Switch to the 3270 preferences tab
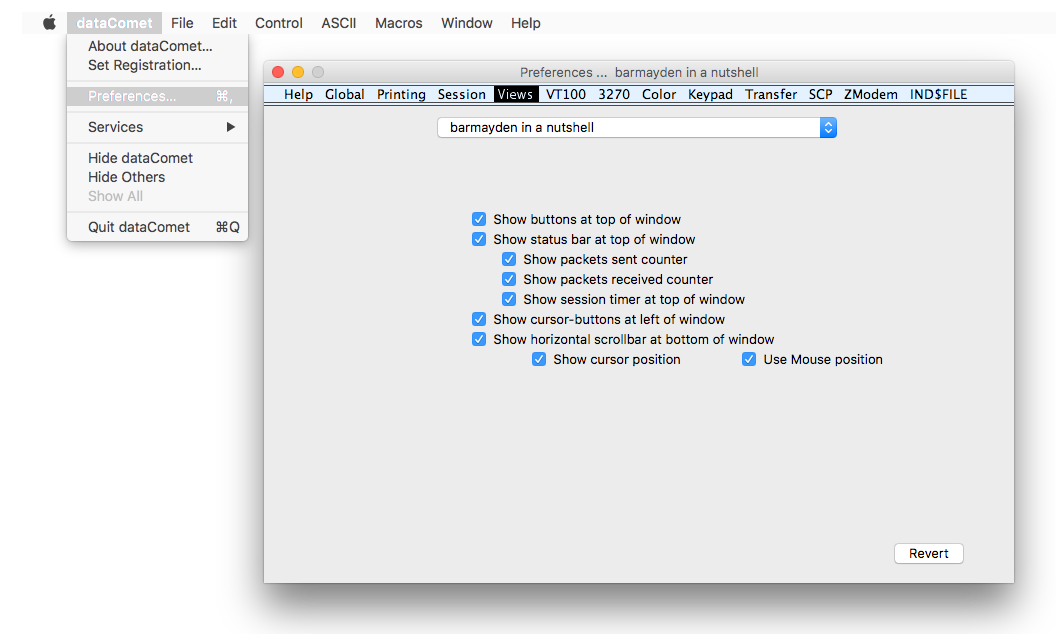The width and height of the screenshot is (1056, 634). coord(614,94)
